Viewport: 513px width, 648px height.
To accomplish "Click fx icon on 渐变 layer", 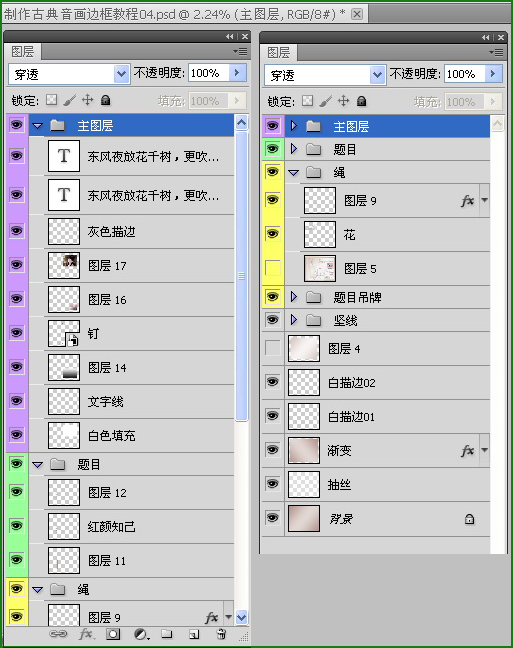I will [x=467, y=450].
